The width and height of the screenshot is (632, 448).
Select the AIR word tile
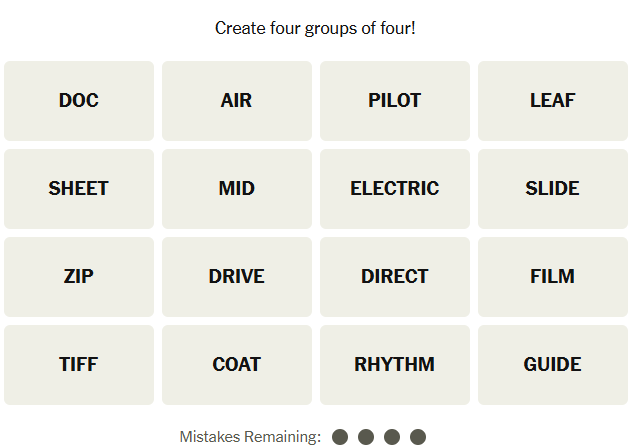[237, 101]
